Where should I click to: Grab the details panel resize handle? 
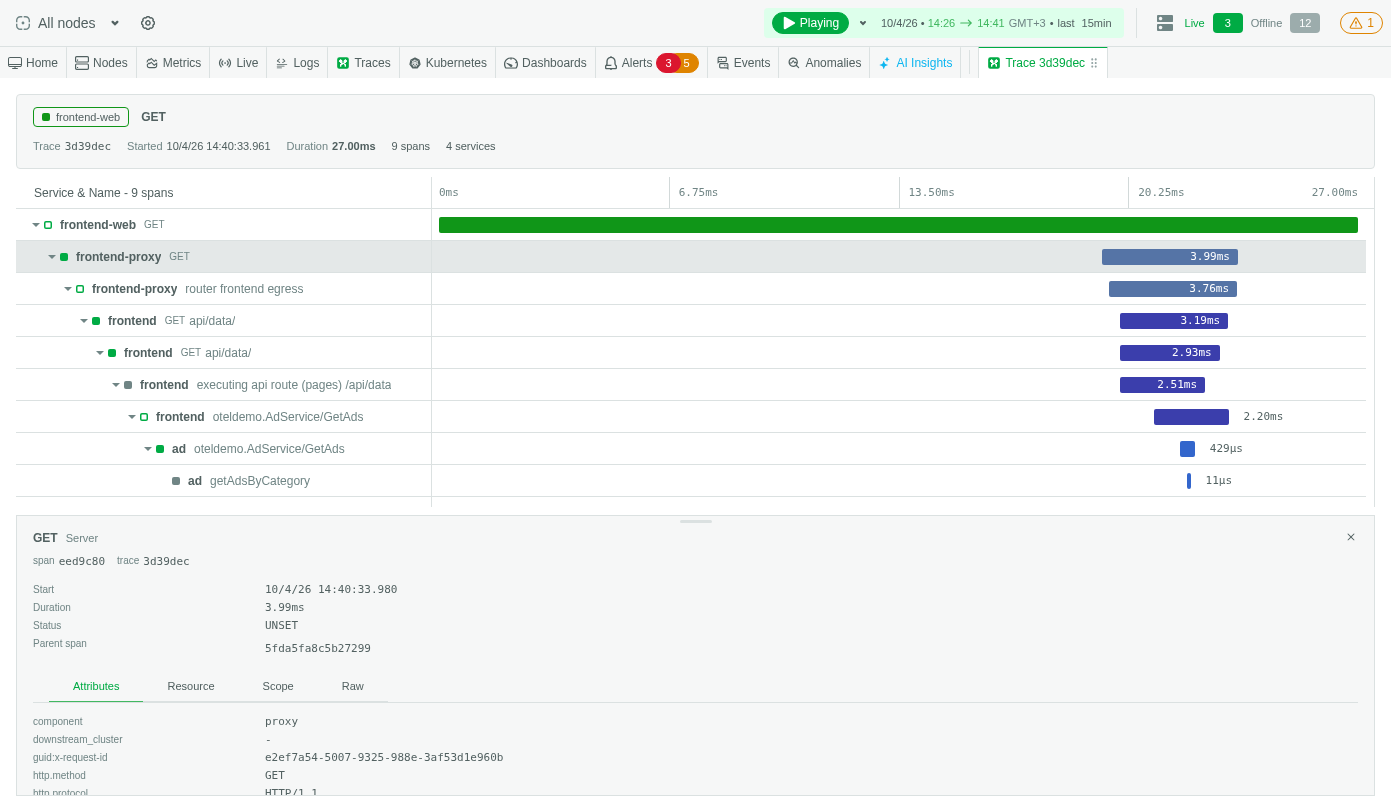point(696,521)
